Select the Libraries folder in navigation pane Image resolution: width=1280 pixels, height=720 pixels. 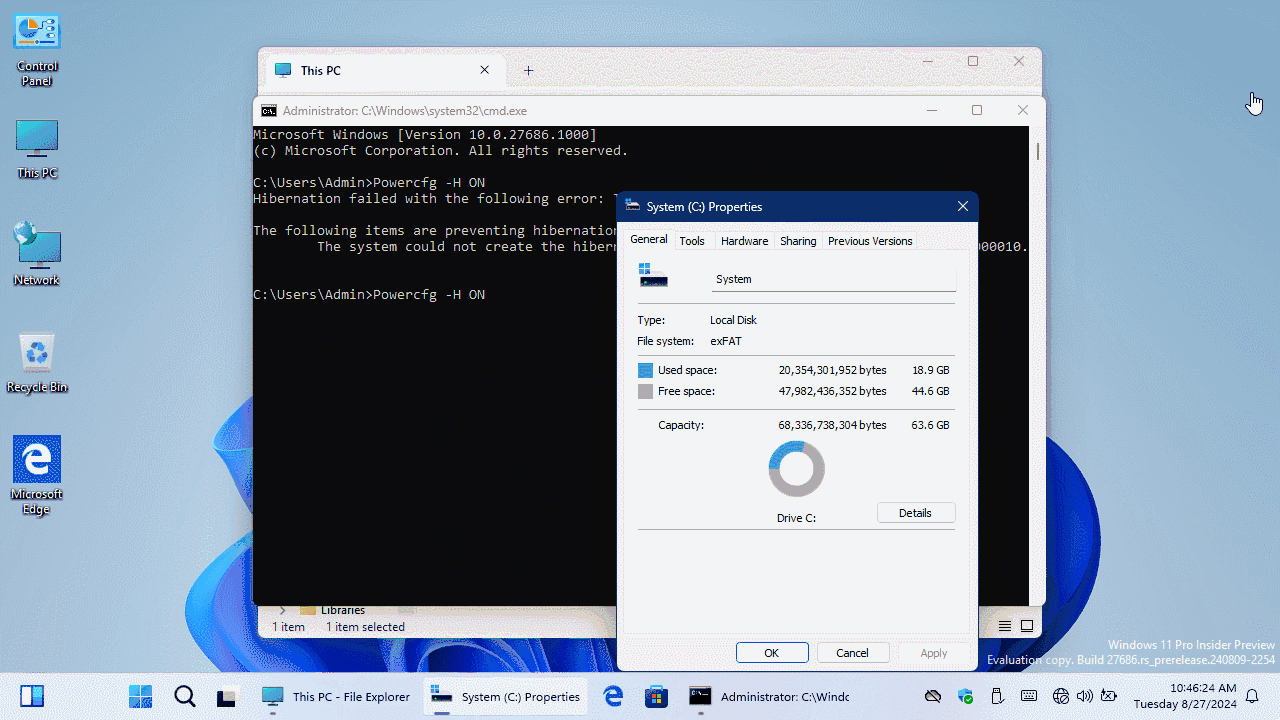[x=343, y=610]
